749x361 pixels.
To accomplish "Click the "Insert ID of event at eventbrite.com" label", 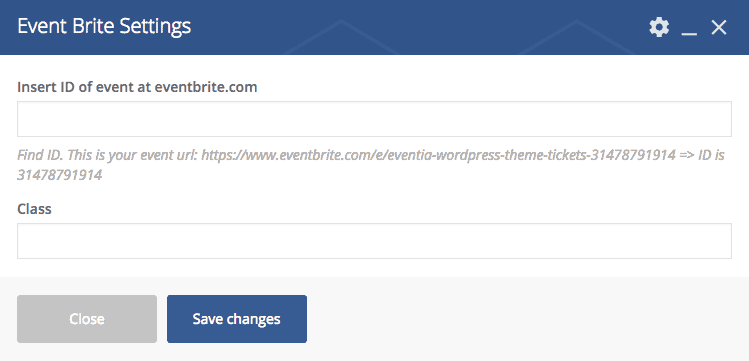I will point(137,87).
